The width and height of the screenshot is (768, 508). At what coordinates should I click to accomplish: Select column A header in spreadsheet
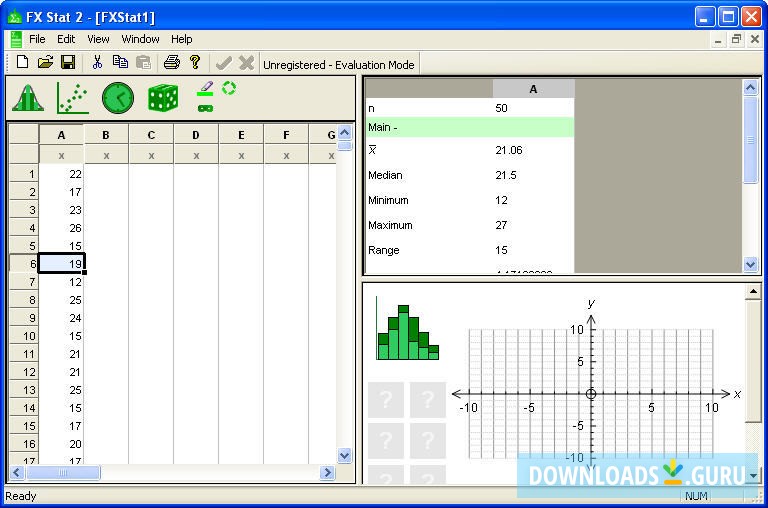(61, 135)
